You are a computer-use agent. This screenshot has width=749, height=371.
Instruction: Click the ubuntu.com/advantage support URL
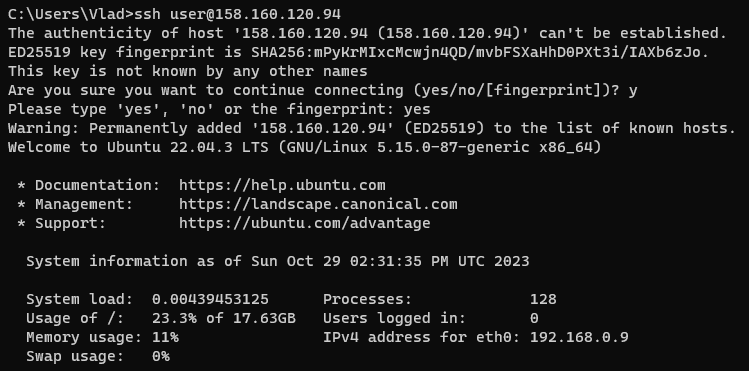pos(305,223)
